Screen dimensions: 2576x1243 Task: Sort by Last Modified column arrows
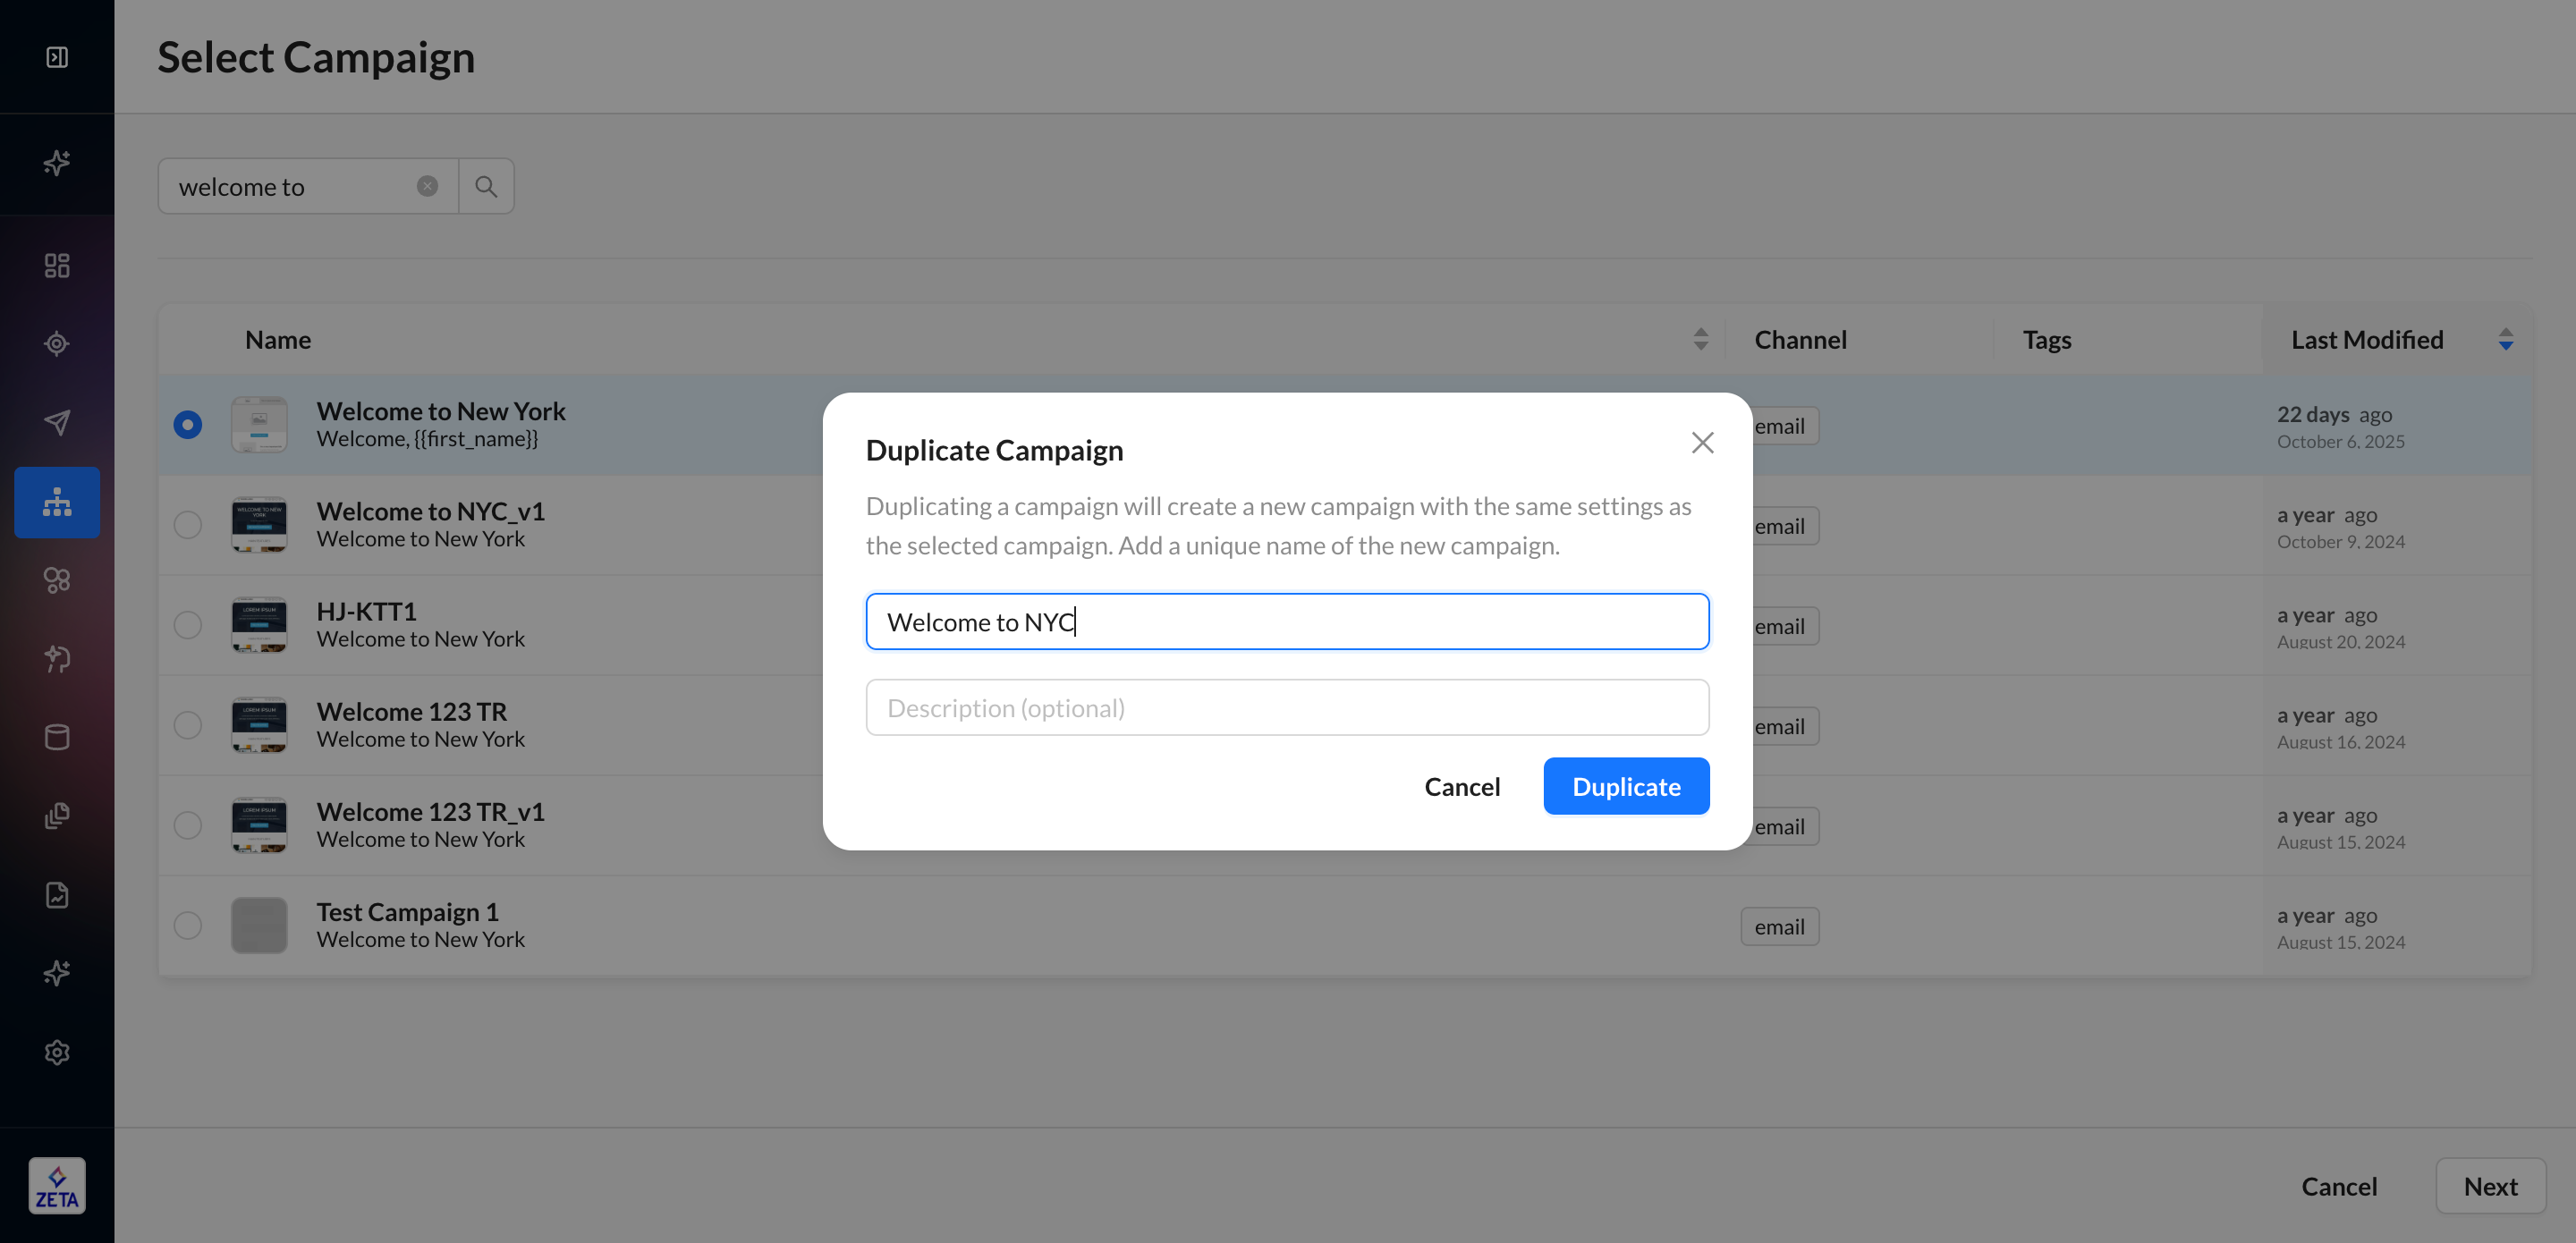tap(2505, 340)
